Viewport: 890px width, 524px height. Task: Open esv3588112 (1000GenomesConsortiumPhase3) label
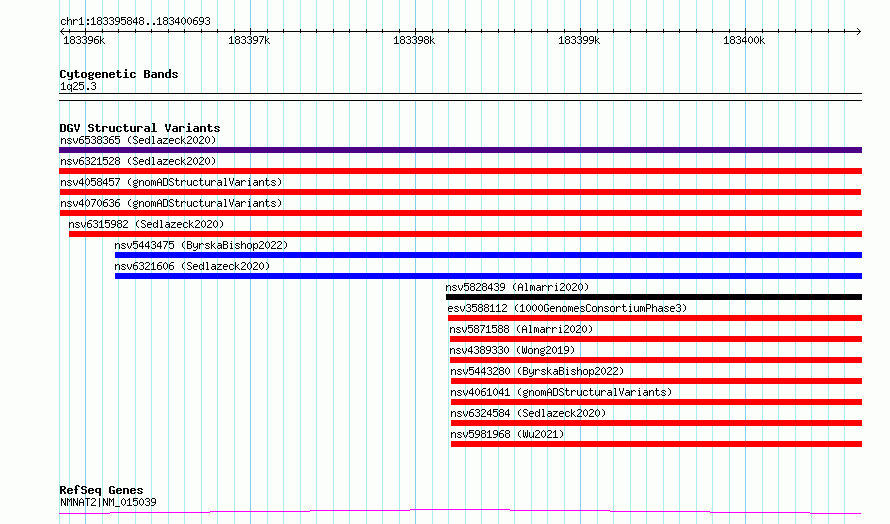pos(567,308)
